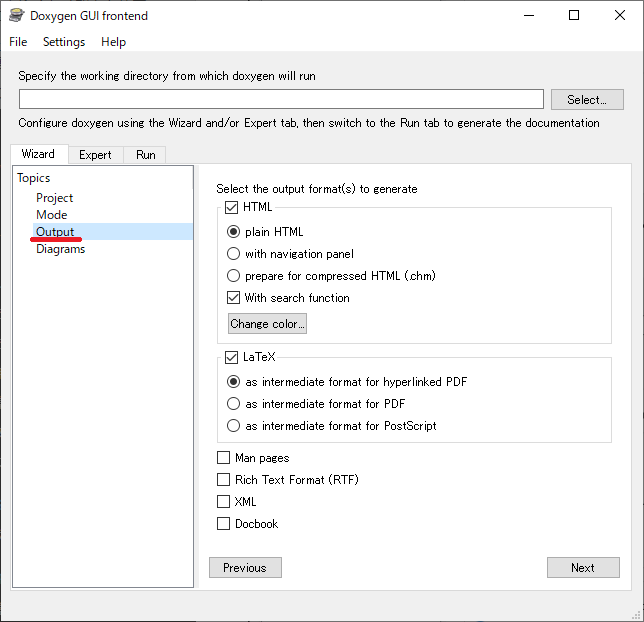Open the File menu

click(18, 42)
